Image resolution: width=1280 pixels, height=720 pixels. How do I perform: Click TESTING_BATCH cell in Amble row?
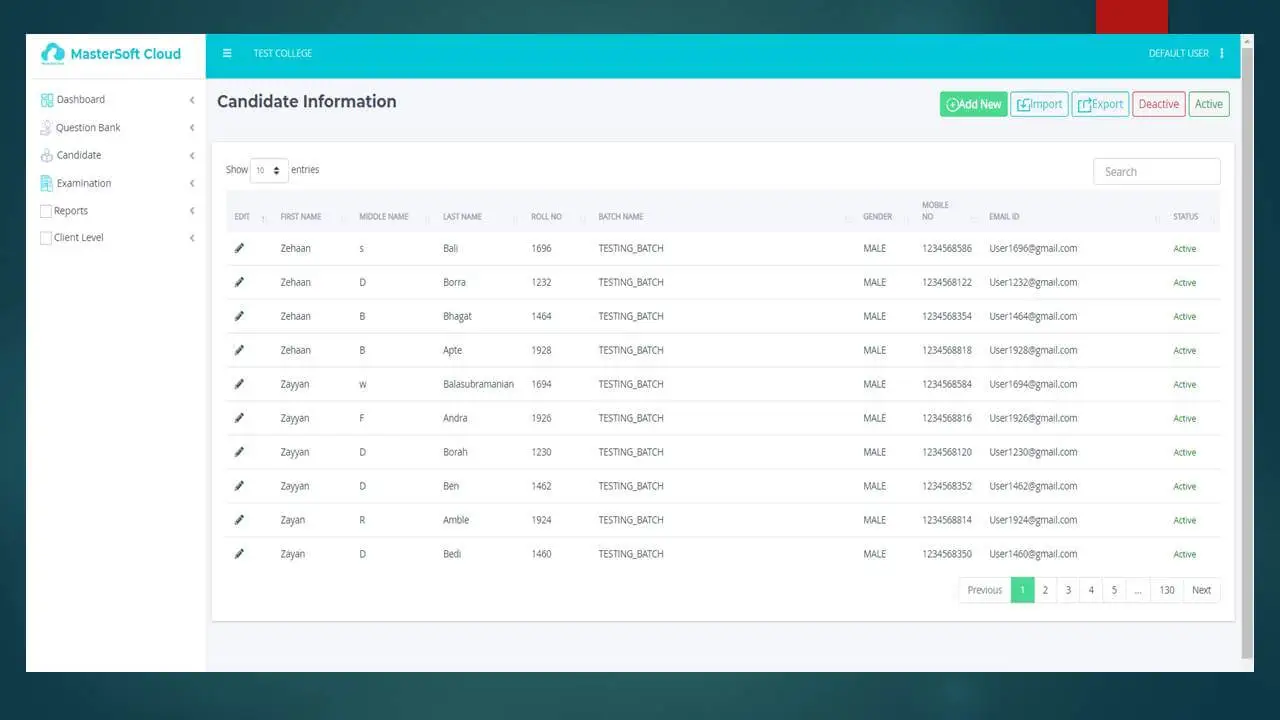[x=631, y=520]
